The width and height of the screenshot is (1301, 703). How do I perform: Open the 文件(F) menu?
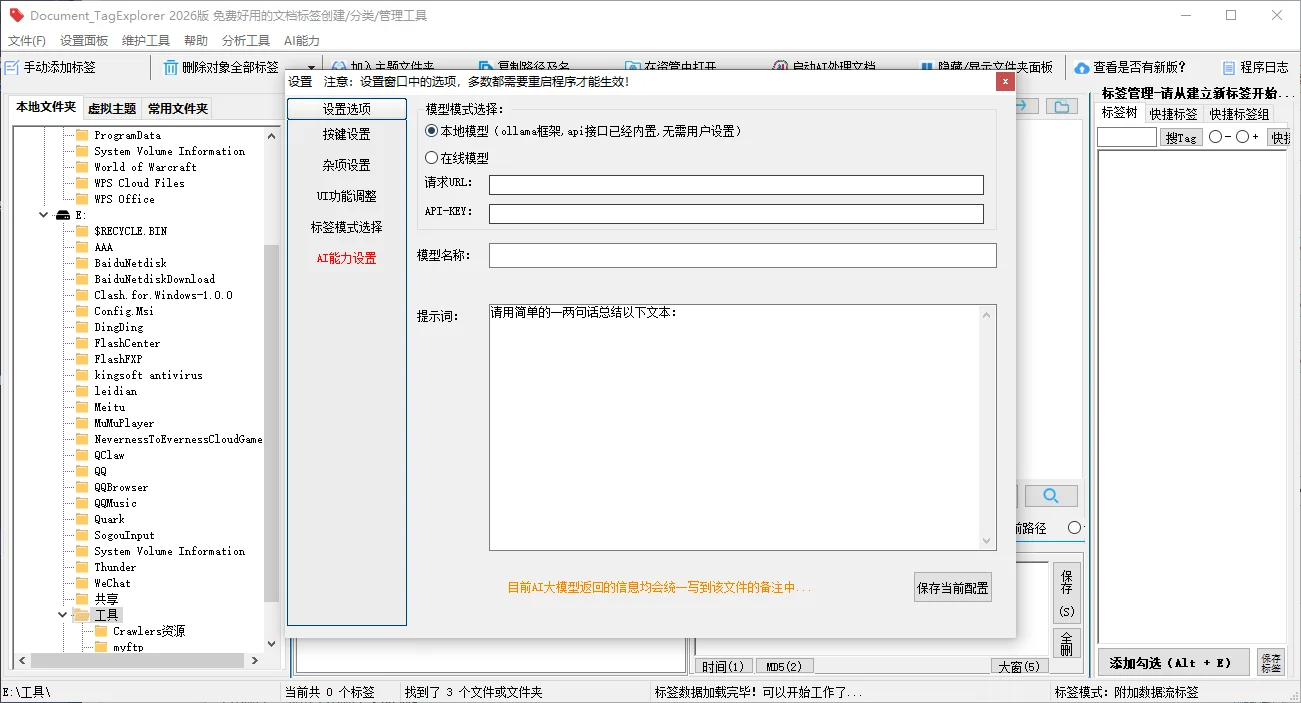(x=27, y=41)
